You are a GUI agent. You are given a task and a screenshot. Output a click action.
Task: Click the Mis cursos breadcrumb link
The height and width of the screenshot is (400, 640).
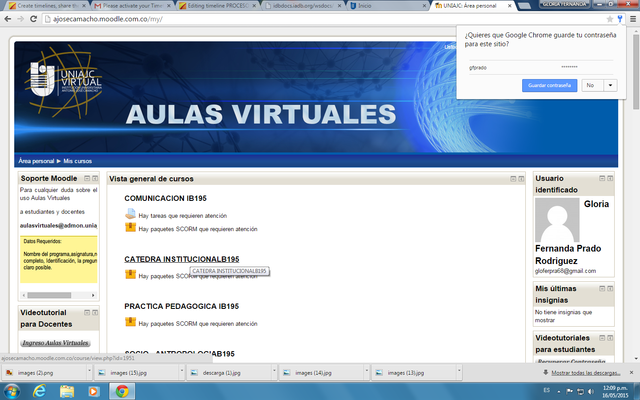(x=78, y=161)
